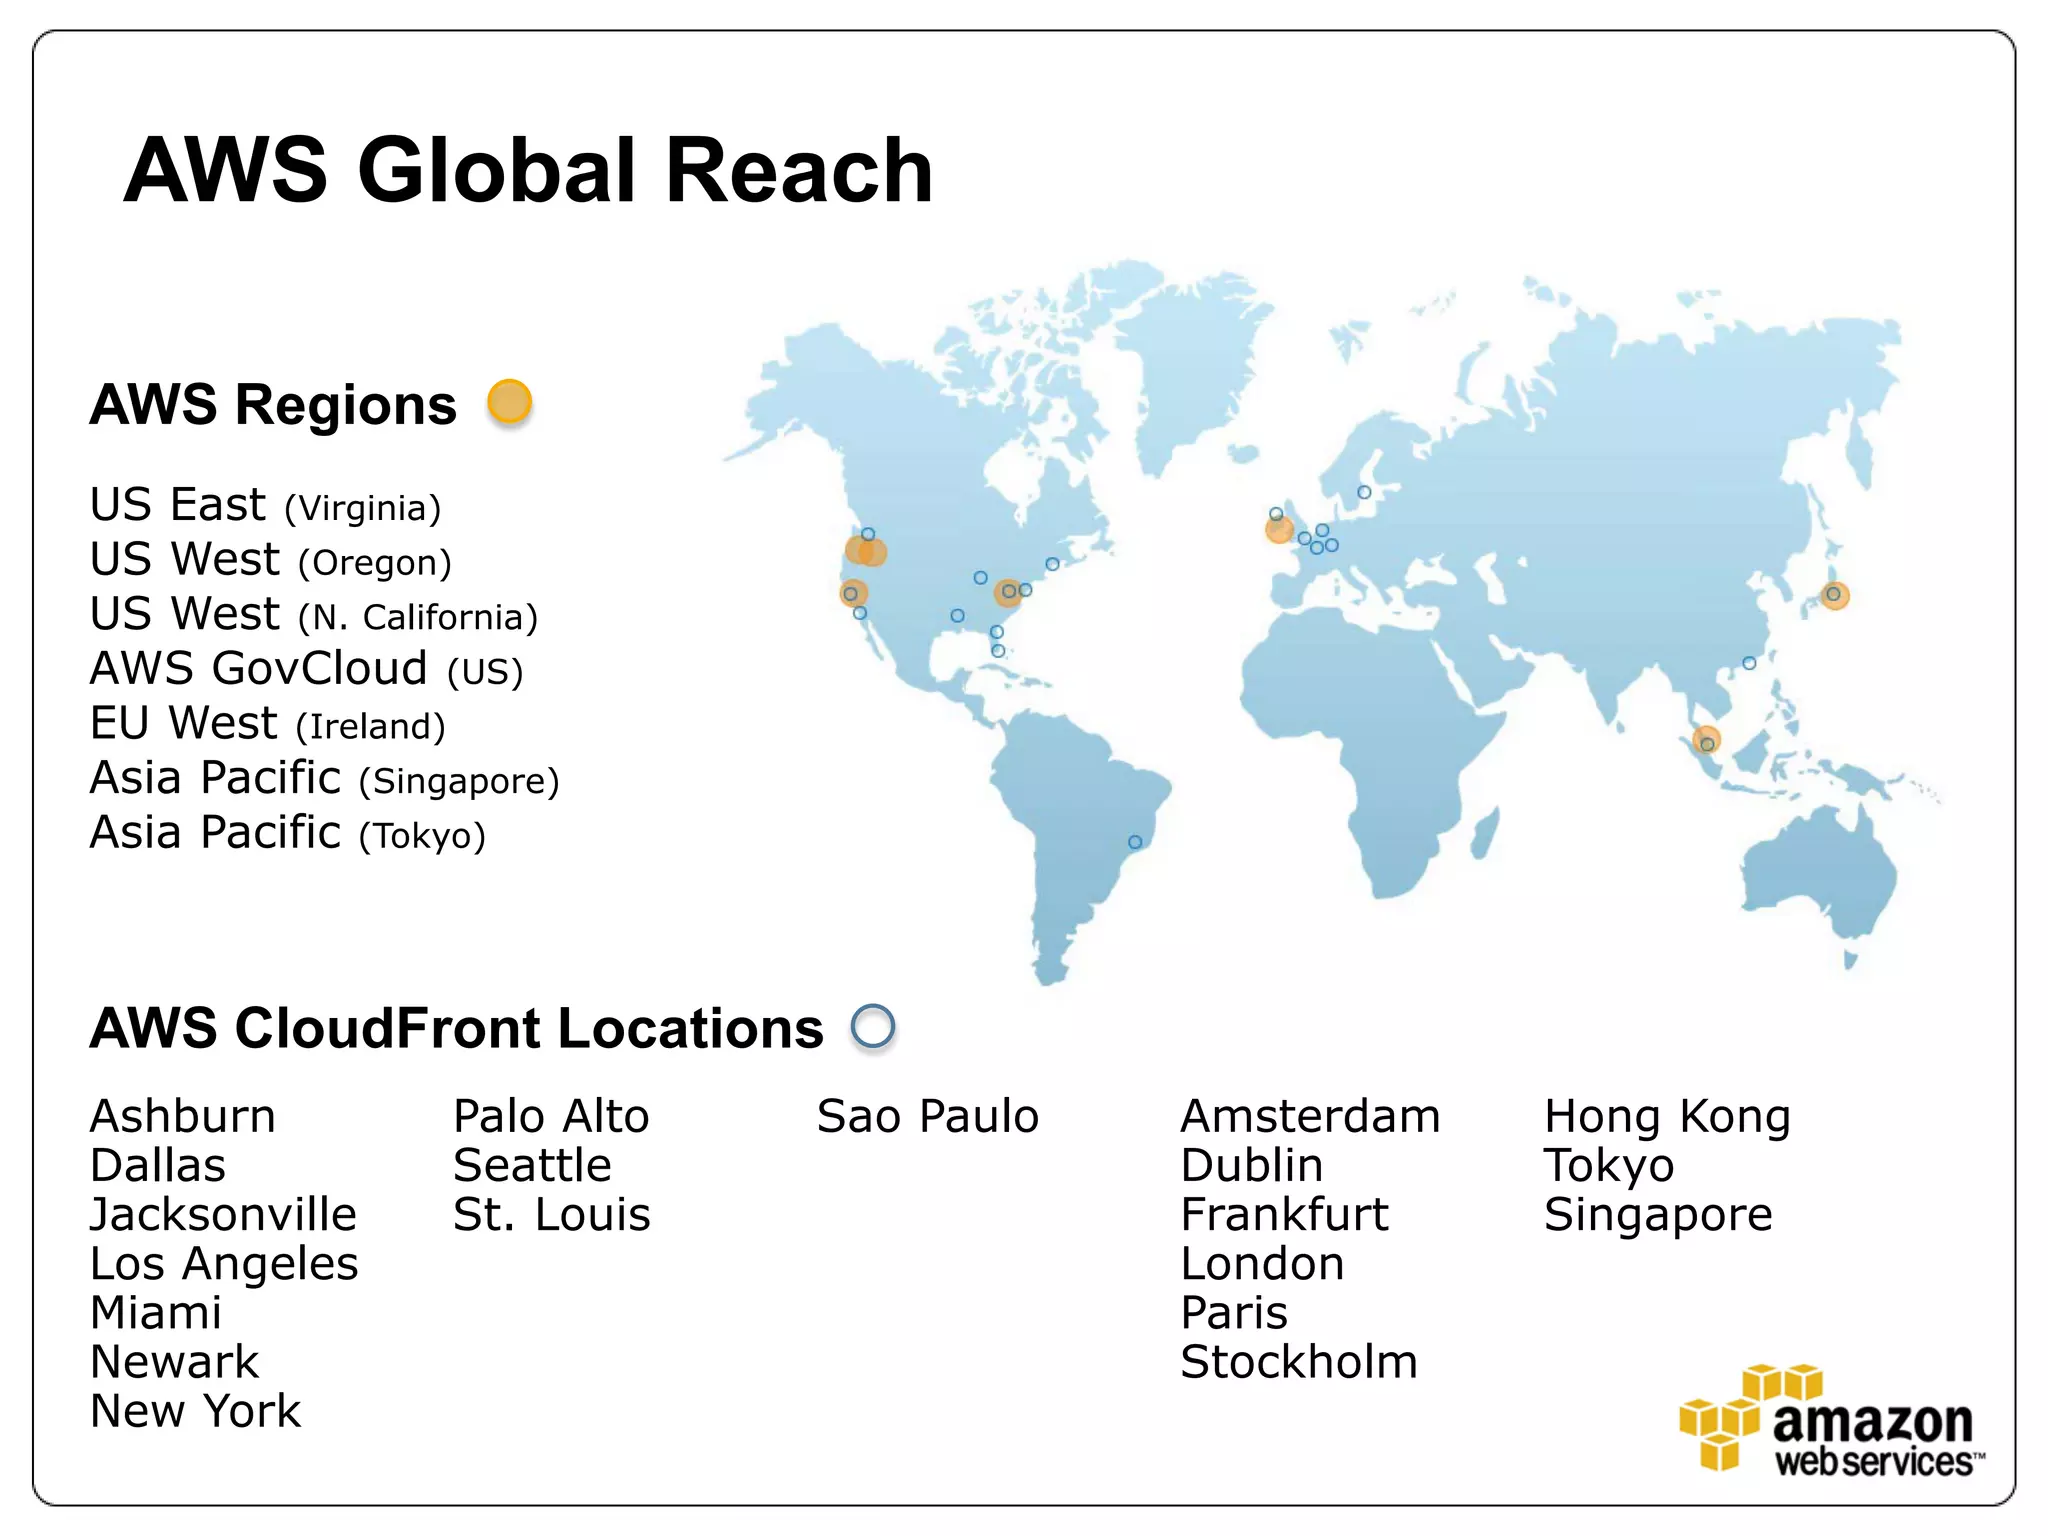Screen dimensions: 2048x1536
Task: Select the EU West (Ireland) entry
Action: click(x=267, y=723)
